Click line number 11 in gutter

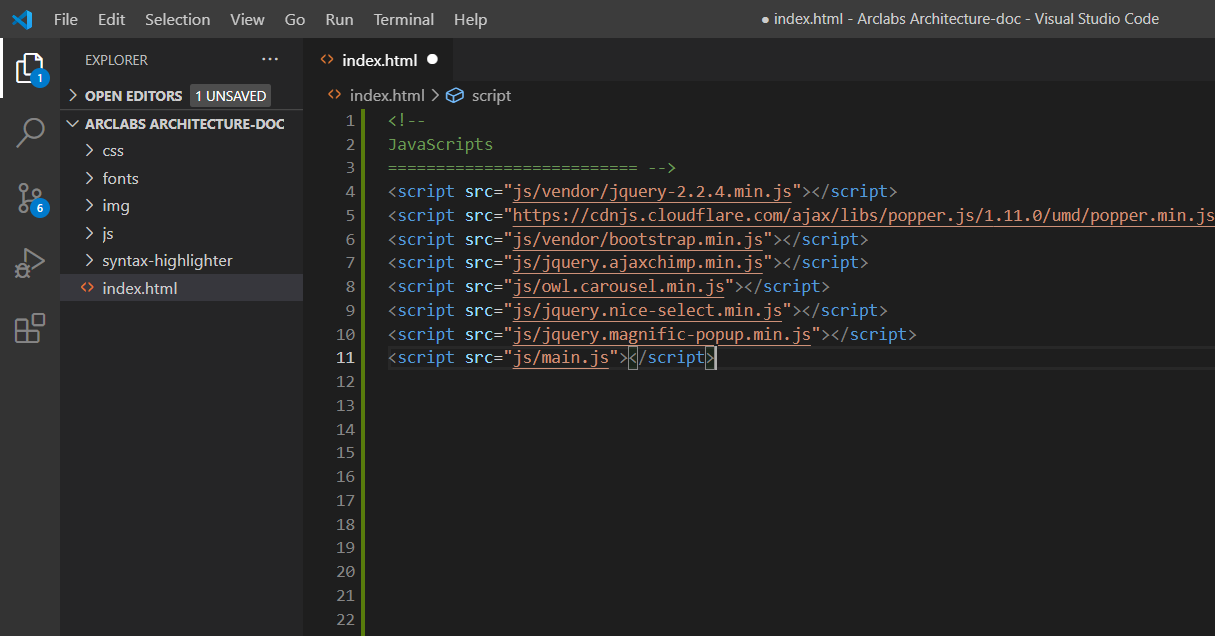tap(345, 357)
